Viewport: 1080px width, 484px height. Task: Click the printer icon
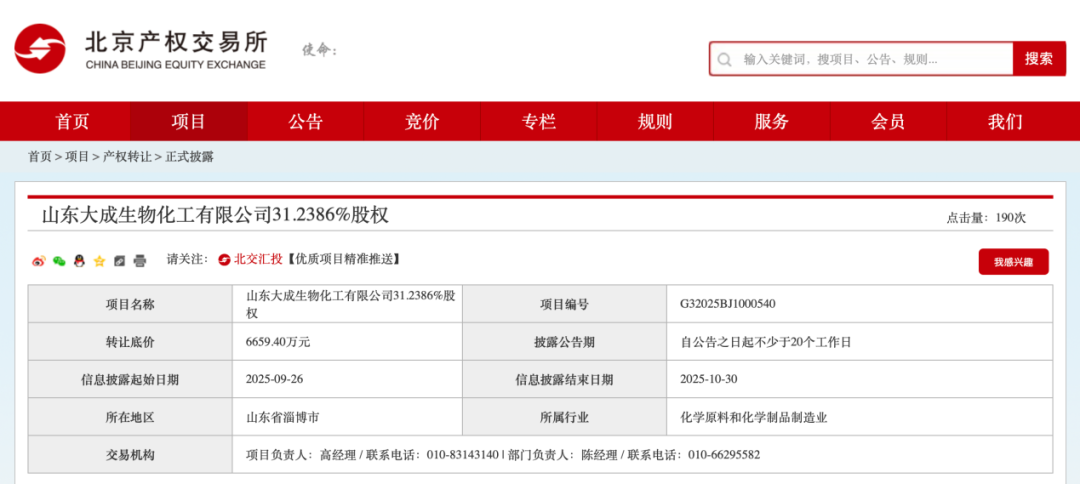tap(140, 261)
